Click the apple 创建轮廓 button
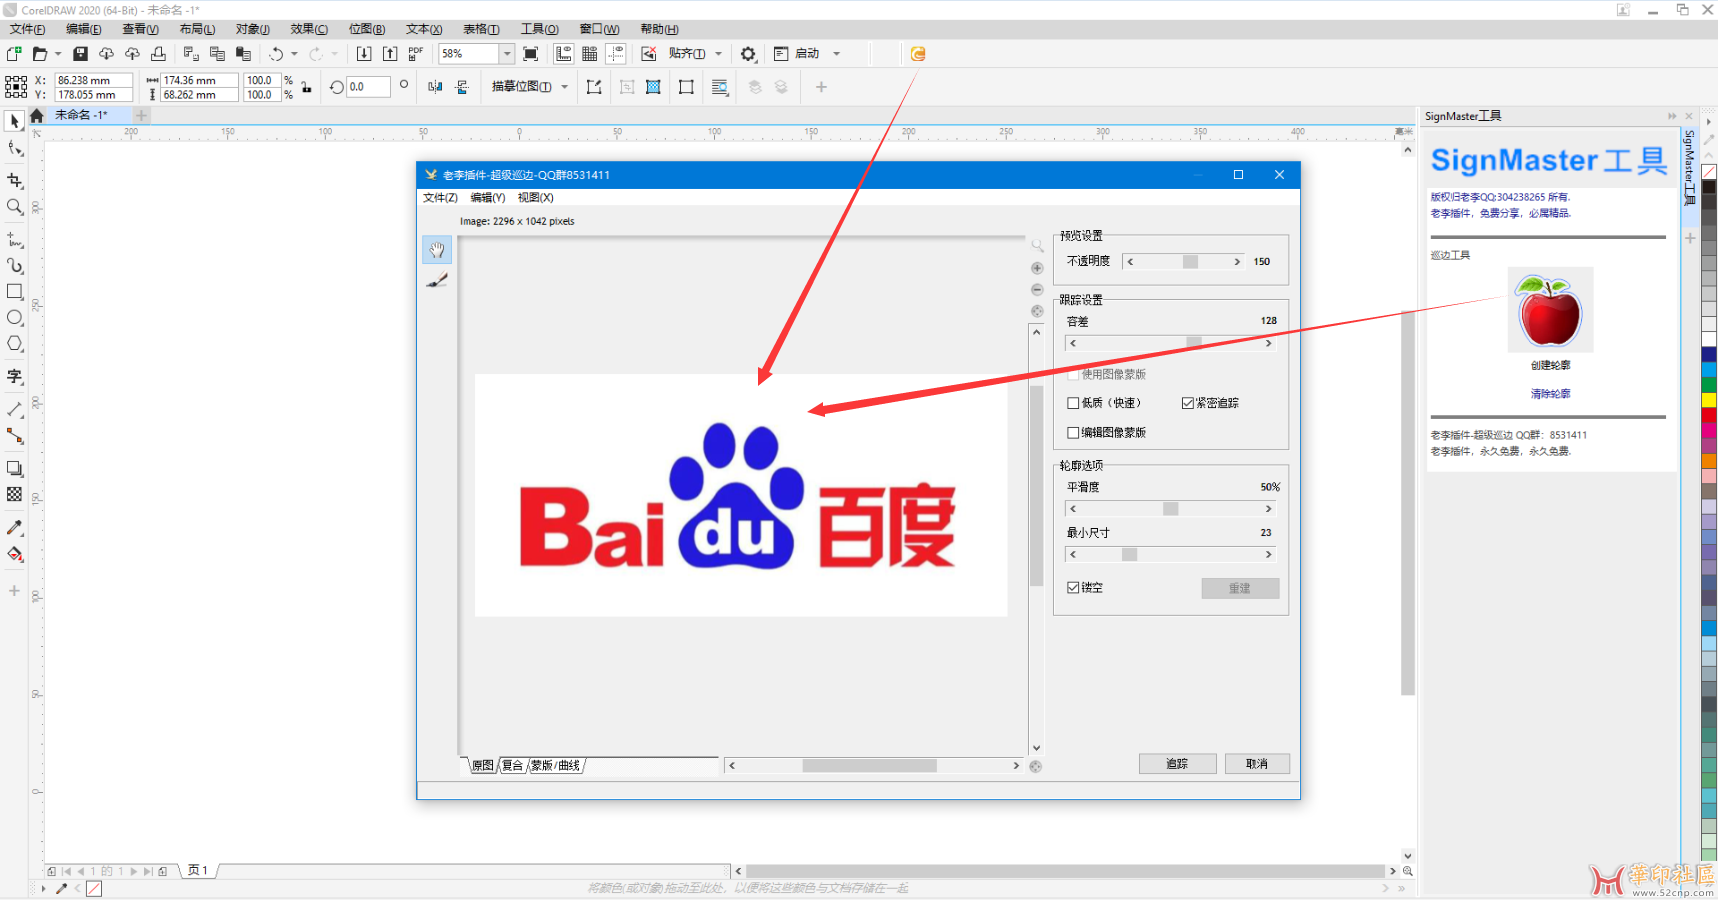 tap(1550, 311)
